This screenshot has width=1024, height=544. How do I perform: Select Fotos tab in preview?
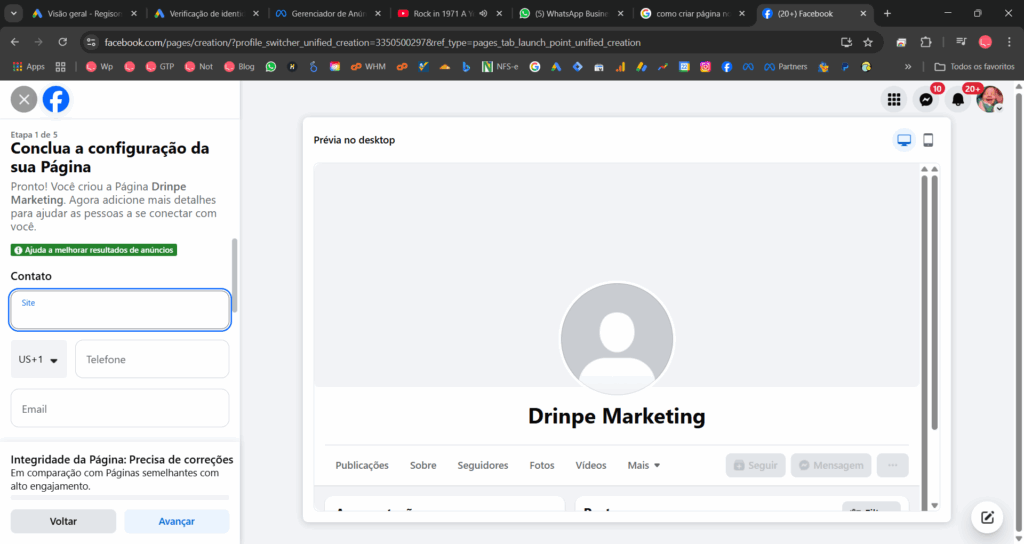[542, 465]
